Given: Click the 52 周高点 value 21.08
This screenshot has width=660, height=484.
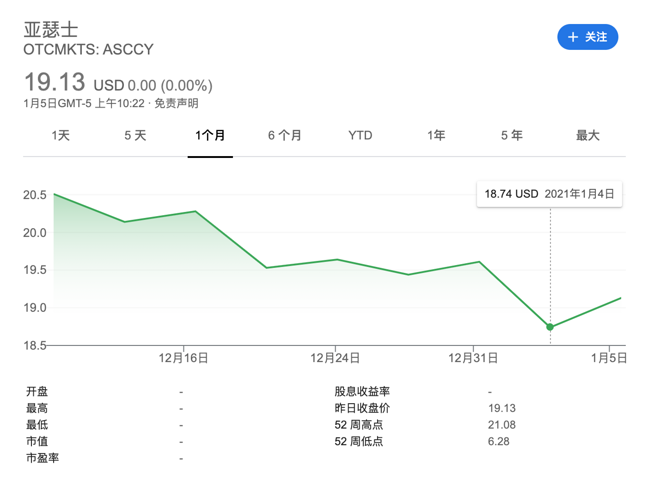Looking at the screenshot, I should pos(501,425).
